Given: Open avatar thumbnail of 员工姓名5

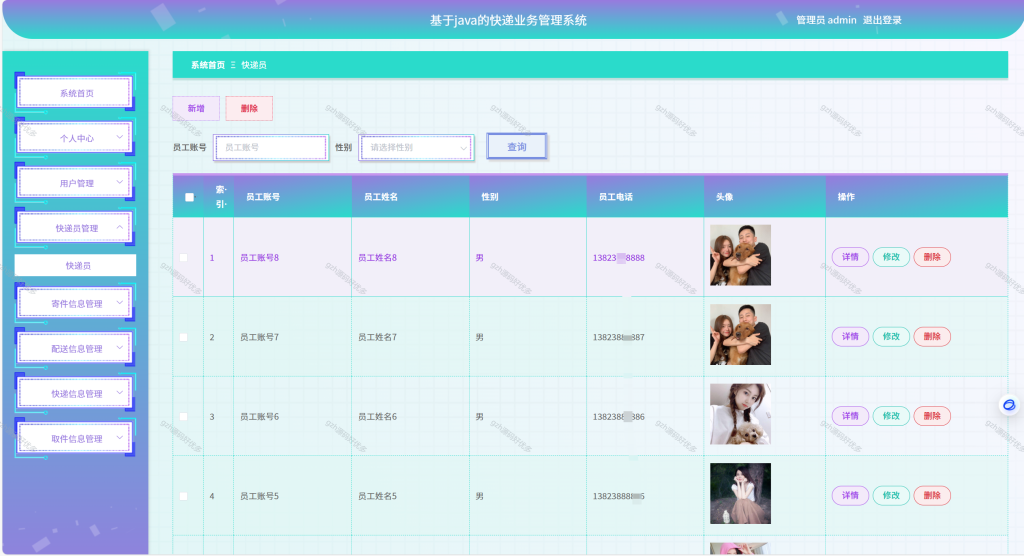Looking at the screenshot, I should (741, 494).
